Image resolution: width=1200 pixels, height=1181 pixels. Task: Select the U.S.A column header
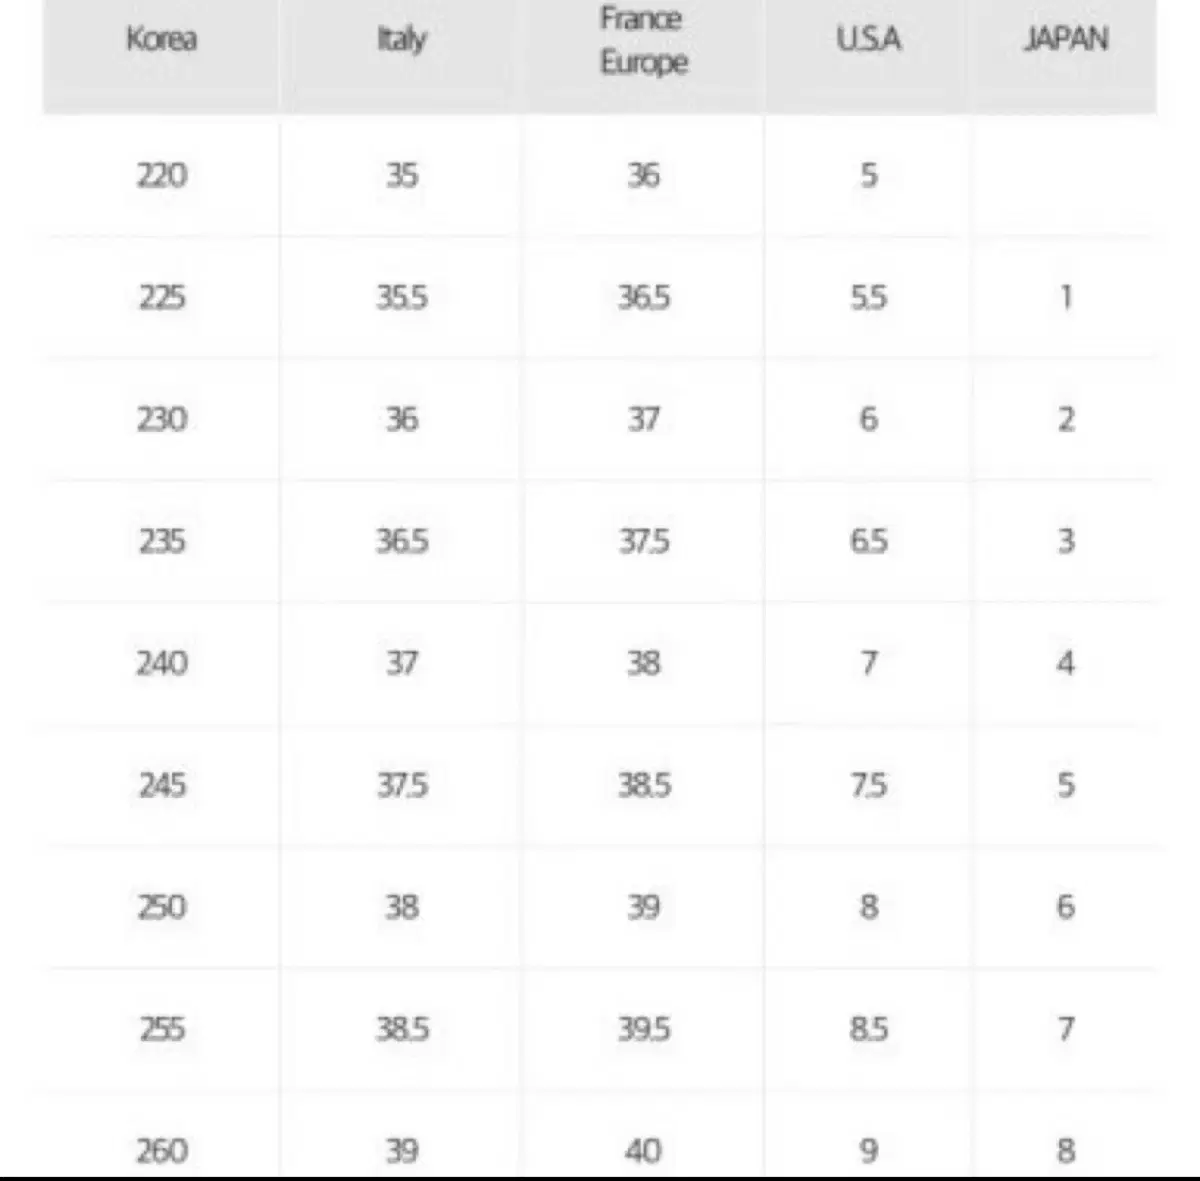coord(868,40)
